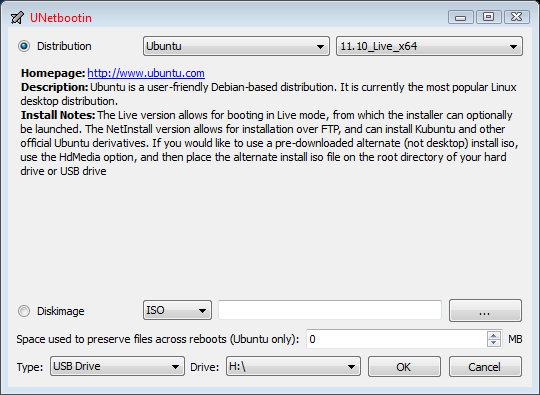Viewport: 540px width, 395px height.
Task: Click the Cancel button
Action: (x=485, y=366)
